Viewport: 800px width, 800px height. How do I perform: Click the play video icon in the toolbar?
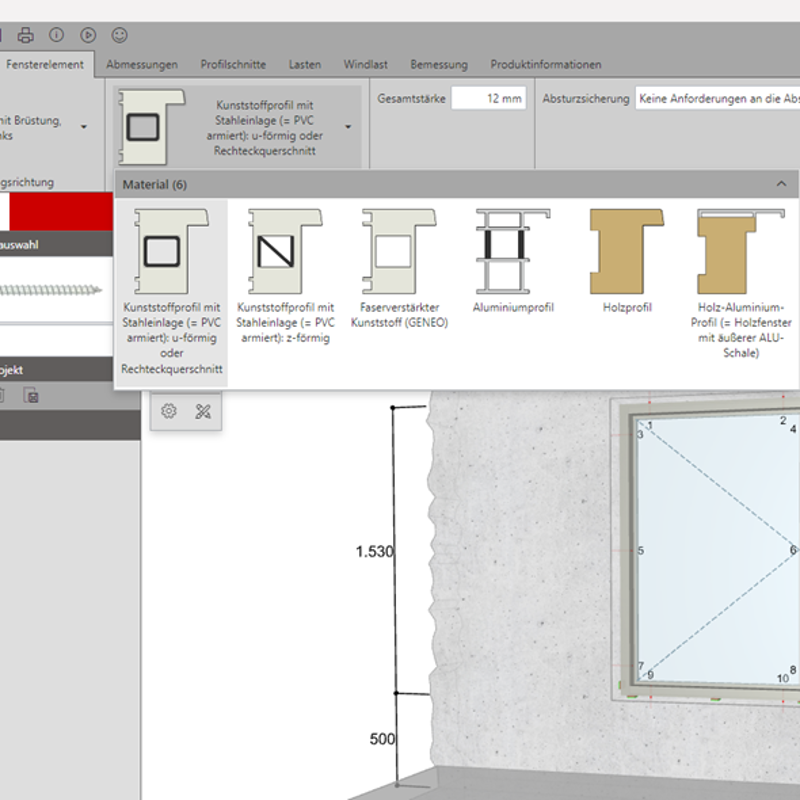(88, 35)
